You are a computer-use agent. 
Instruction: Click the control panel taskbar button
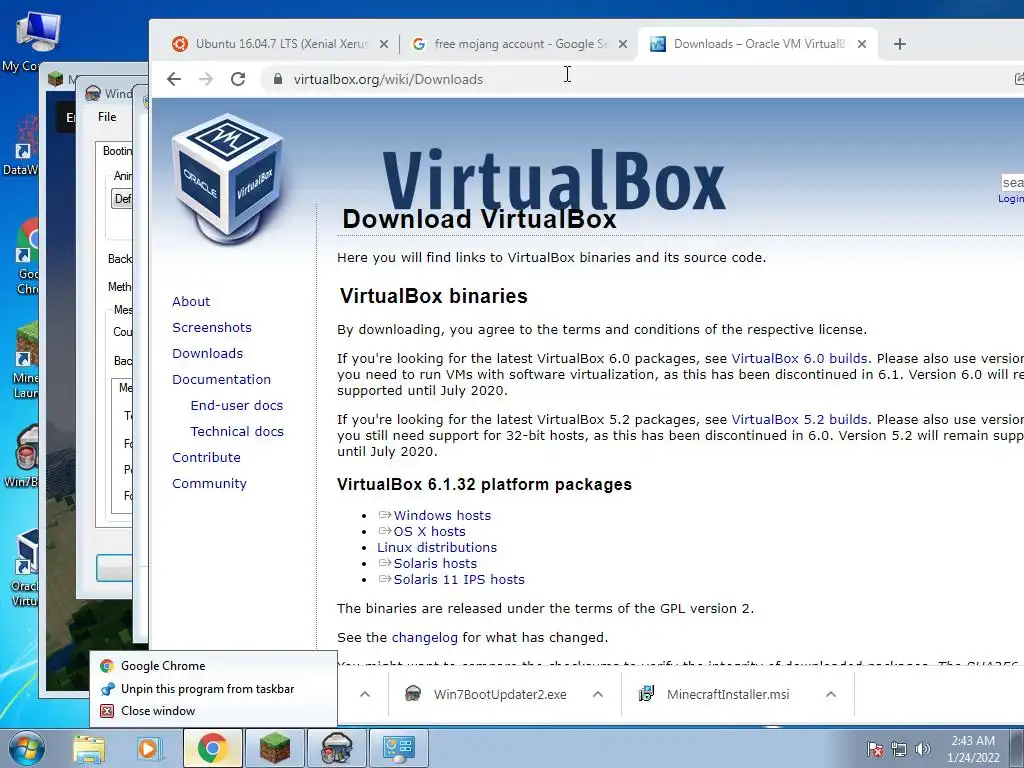point(399,748)
